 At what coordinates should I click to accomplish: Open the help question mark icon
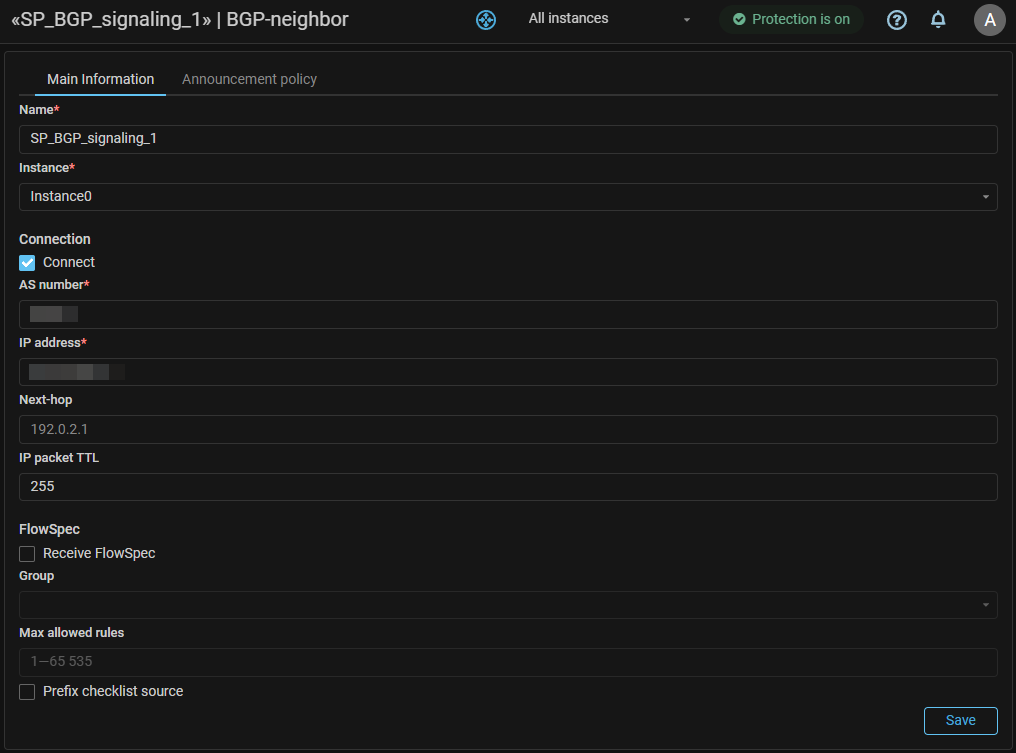tap(897, 20)
